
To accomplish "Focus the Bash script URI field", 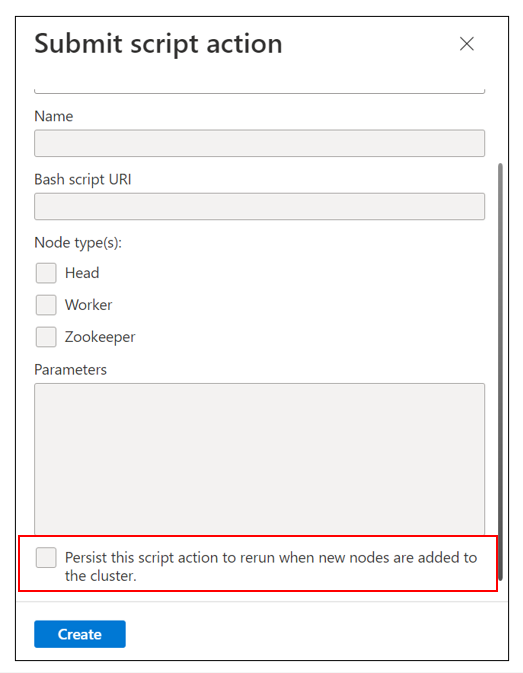I will (259, 206).
